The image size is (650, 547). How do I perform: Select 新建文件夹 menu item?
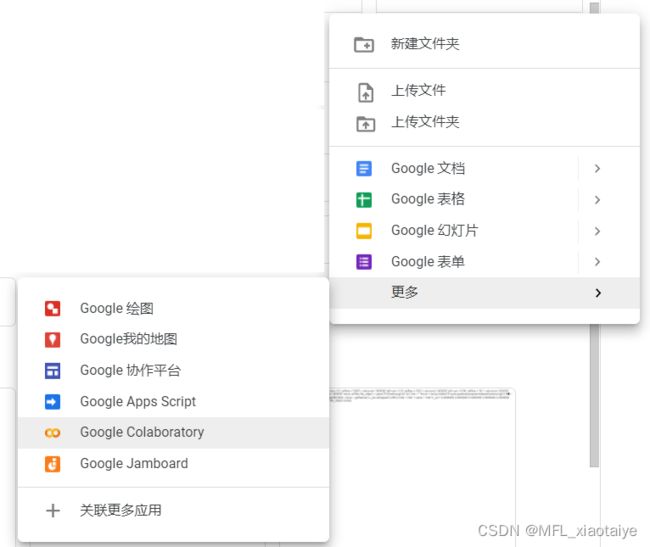click(x=485, y=44)
